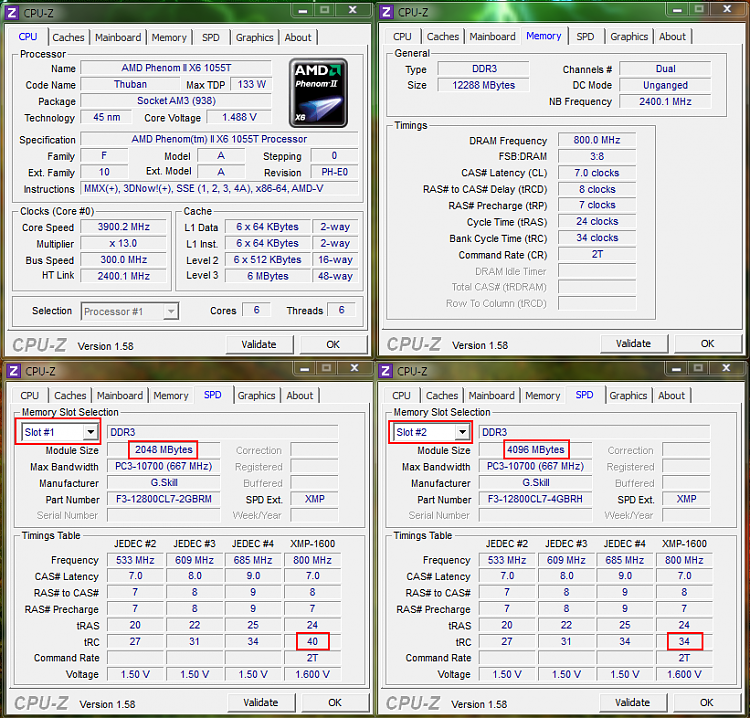The width and height of the screenshot is (750, 718).
Task: Open Graphics tab in the Memory window
Action: click(629, 36)
